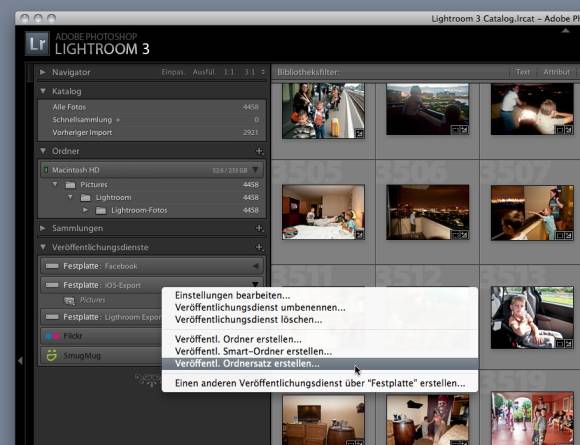Expand the Navigator panel
The width and height of the screenshot is (580, 445).
tap(43, 72)
